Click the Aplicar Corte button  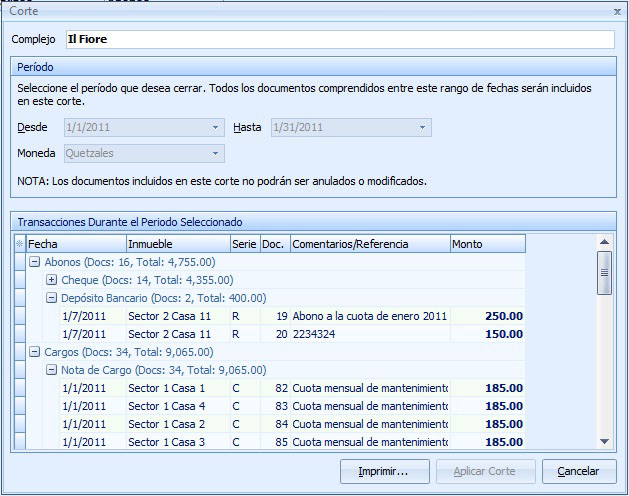click(484, 471)
